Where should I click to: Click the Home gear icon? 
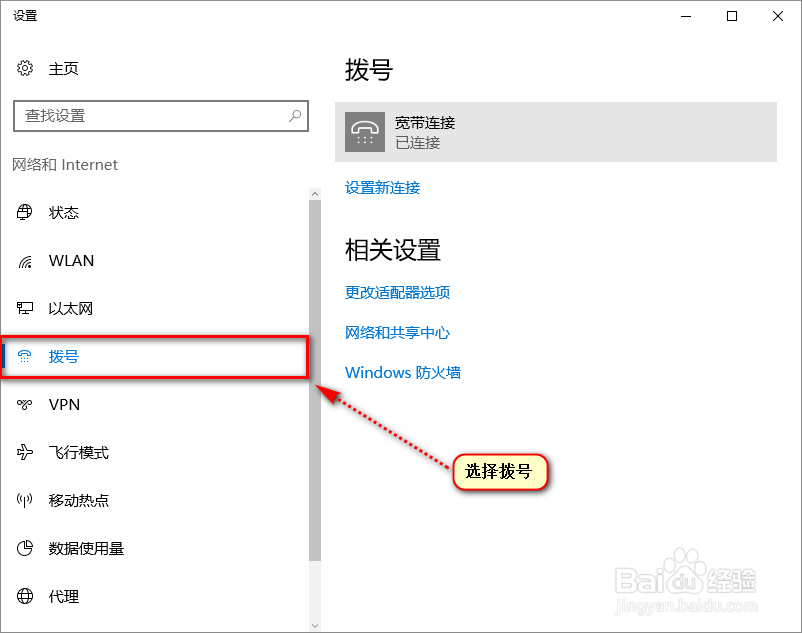click(25, 68)
